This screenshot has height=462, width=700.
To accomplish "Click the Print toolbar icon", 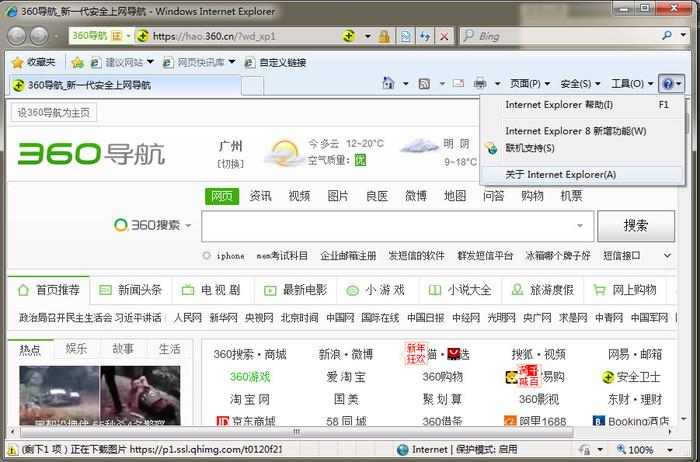I will point(480,84).
